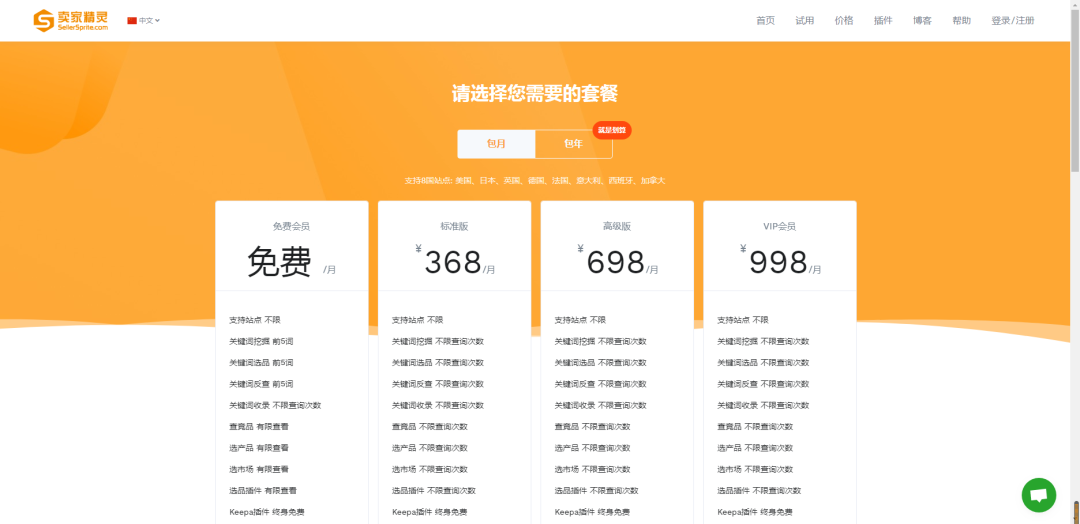Open the 帮助 nav item

click(x=962, y=21)
